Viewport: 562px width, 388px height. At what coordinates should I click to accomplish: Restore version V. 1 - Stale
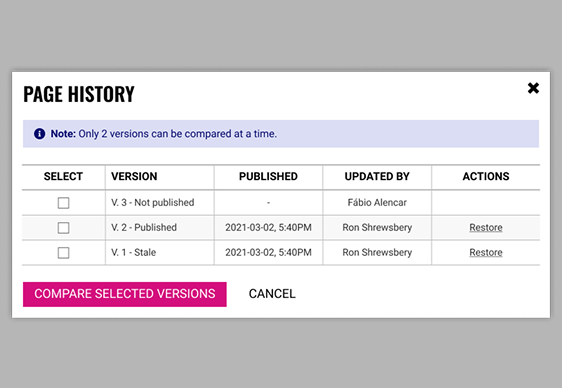point(486,253)
